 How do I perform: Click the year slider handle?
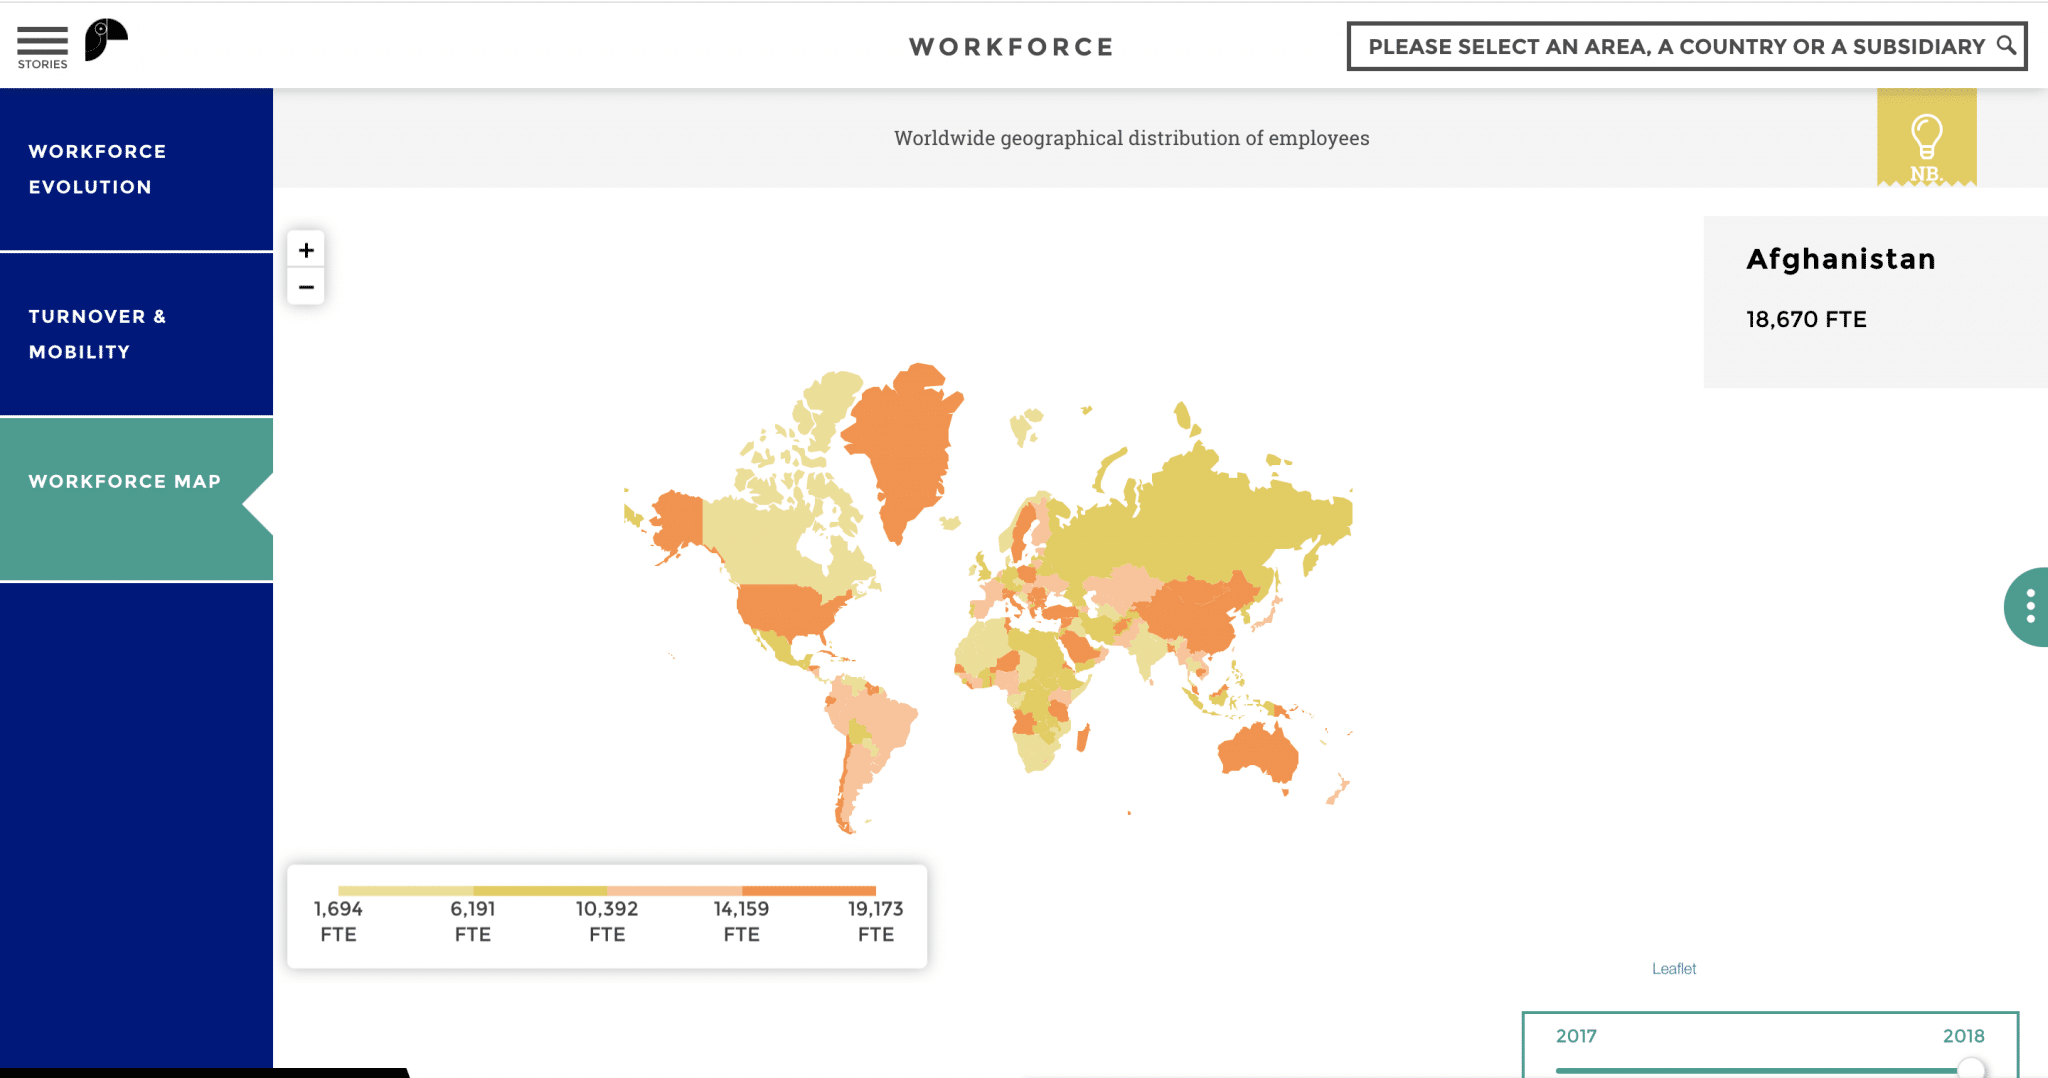pyautogui.click(x=1970, y=1069)
